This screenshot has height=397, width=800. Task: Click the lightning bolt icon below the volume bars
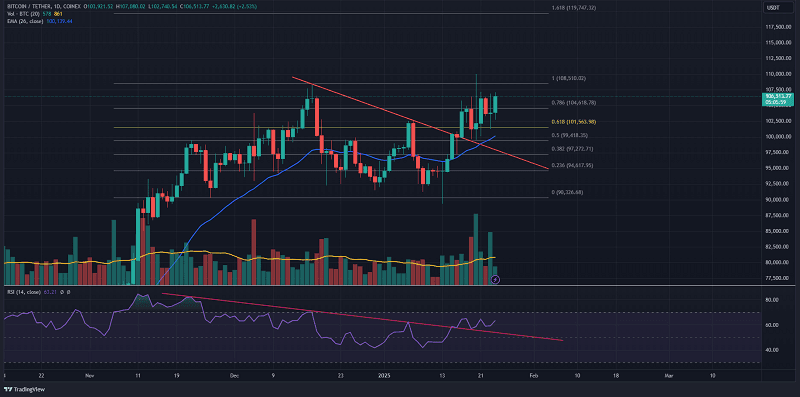(x=494, y=279)
